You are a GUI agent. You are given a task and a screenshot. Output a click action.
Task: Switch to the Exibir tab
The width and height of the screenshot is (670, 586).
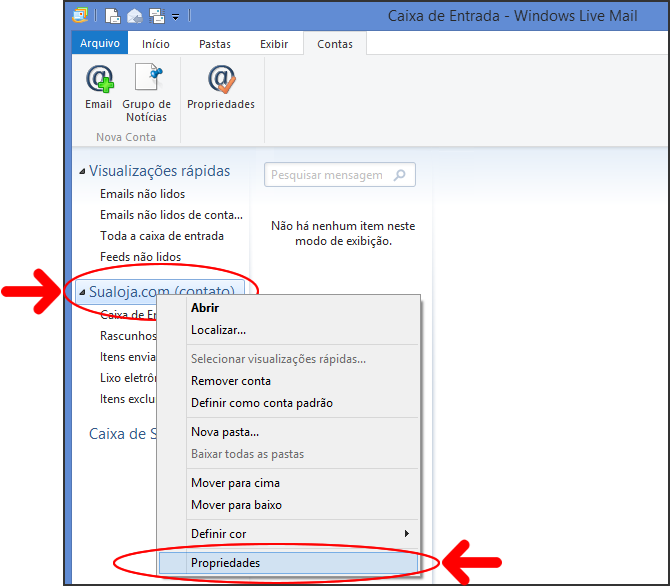tap(274, 44)
